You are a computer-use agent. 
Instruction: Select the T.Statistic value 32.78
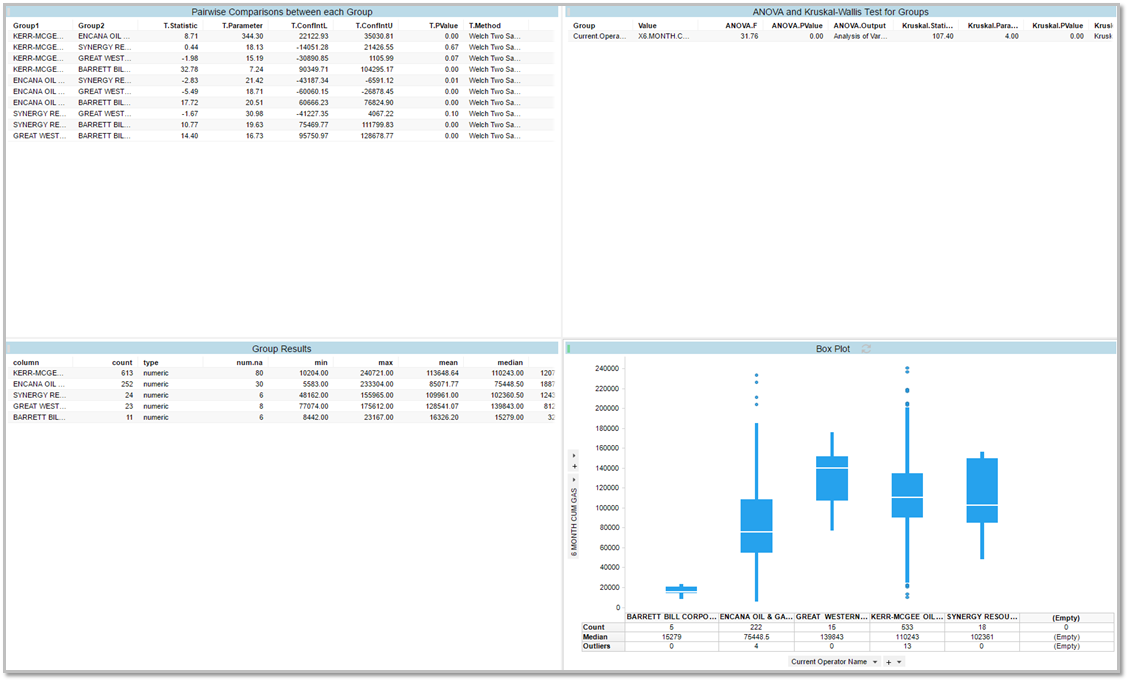pos(189,69)
